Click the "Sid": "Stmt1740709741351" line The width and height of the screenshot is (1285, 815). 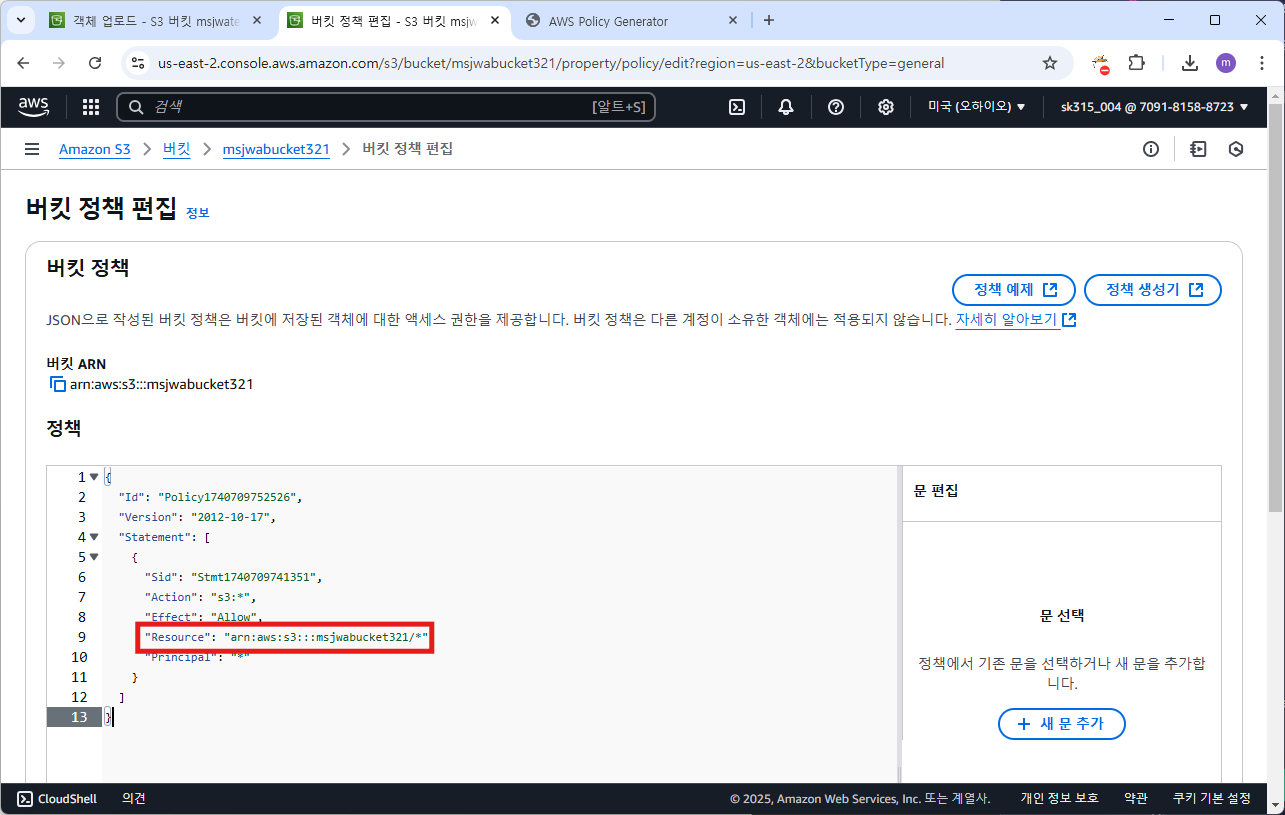click(235, 577)
